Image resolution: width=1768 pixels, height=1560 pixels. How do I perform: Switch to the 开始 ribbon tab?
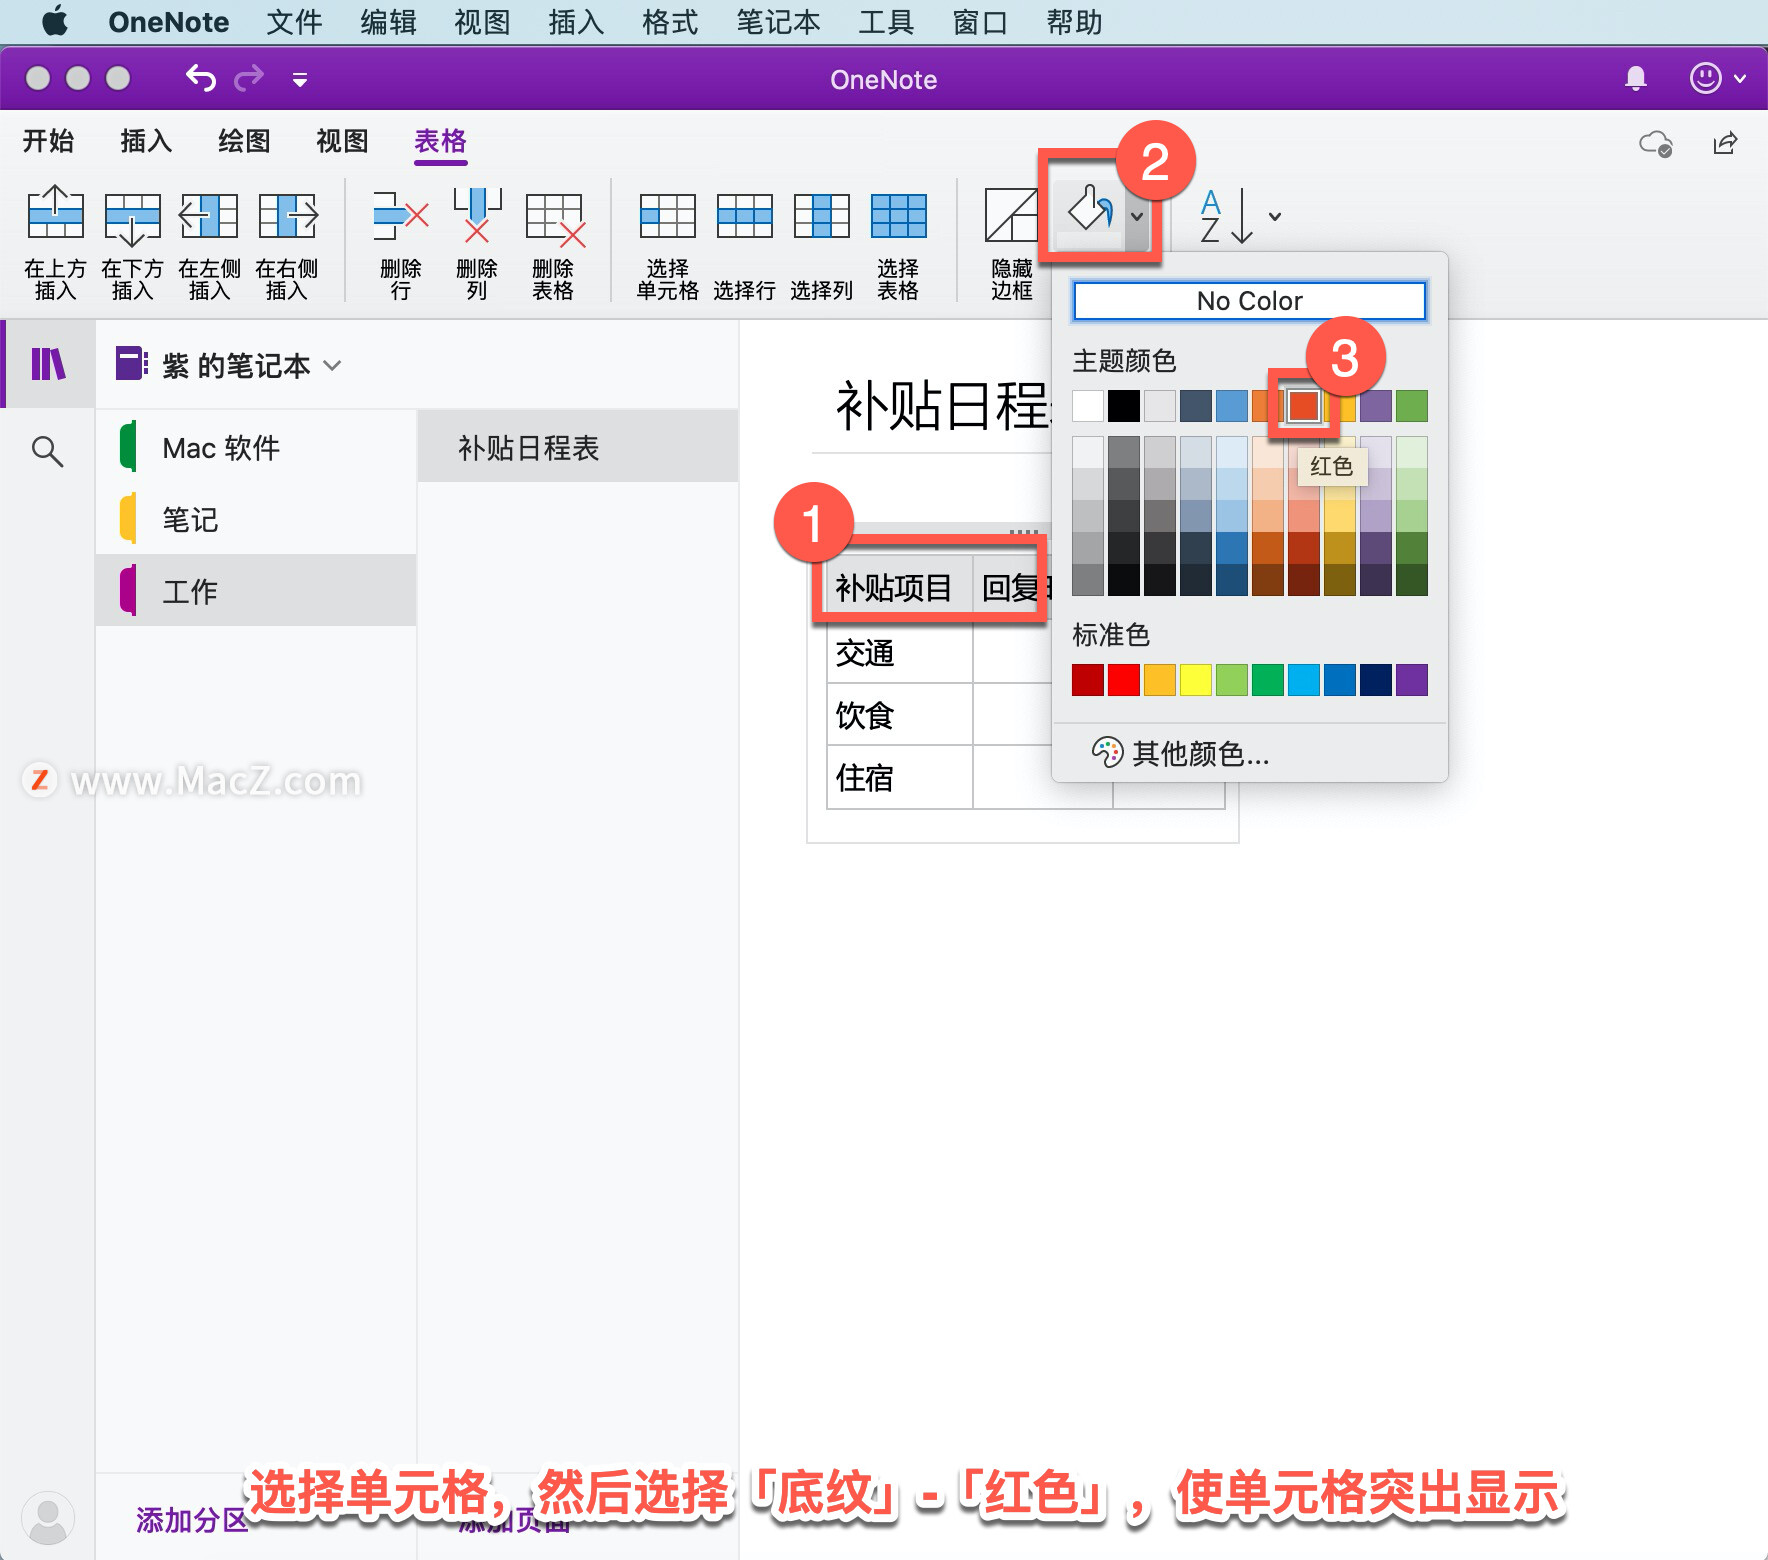pyautogui.click(x=48, y=141)
